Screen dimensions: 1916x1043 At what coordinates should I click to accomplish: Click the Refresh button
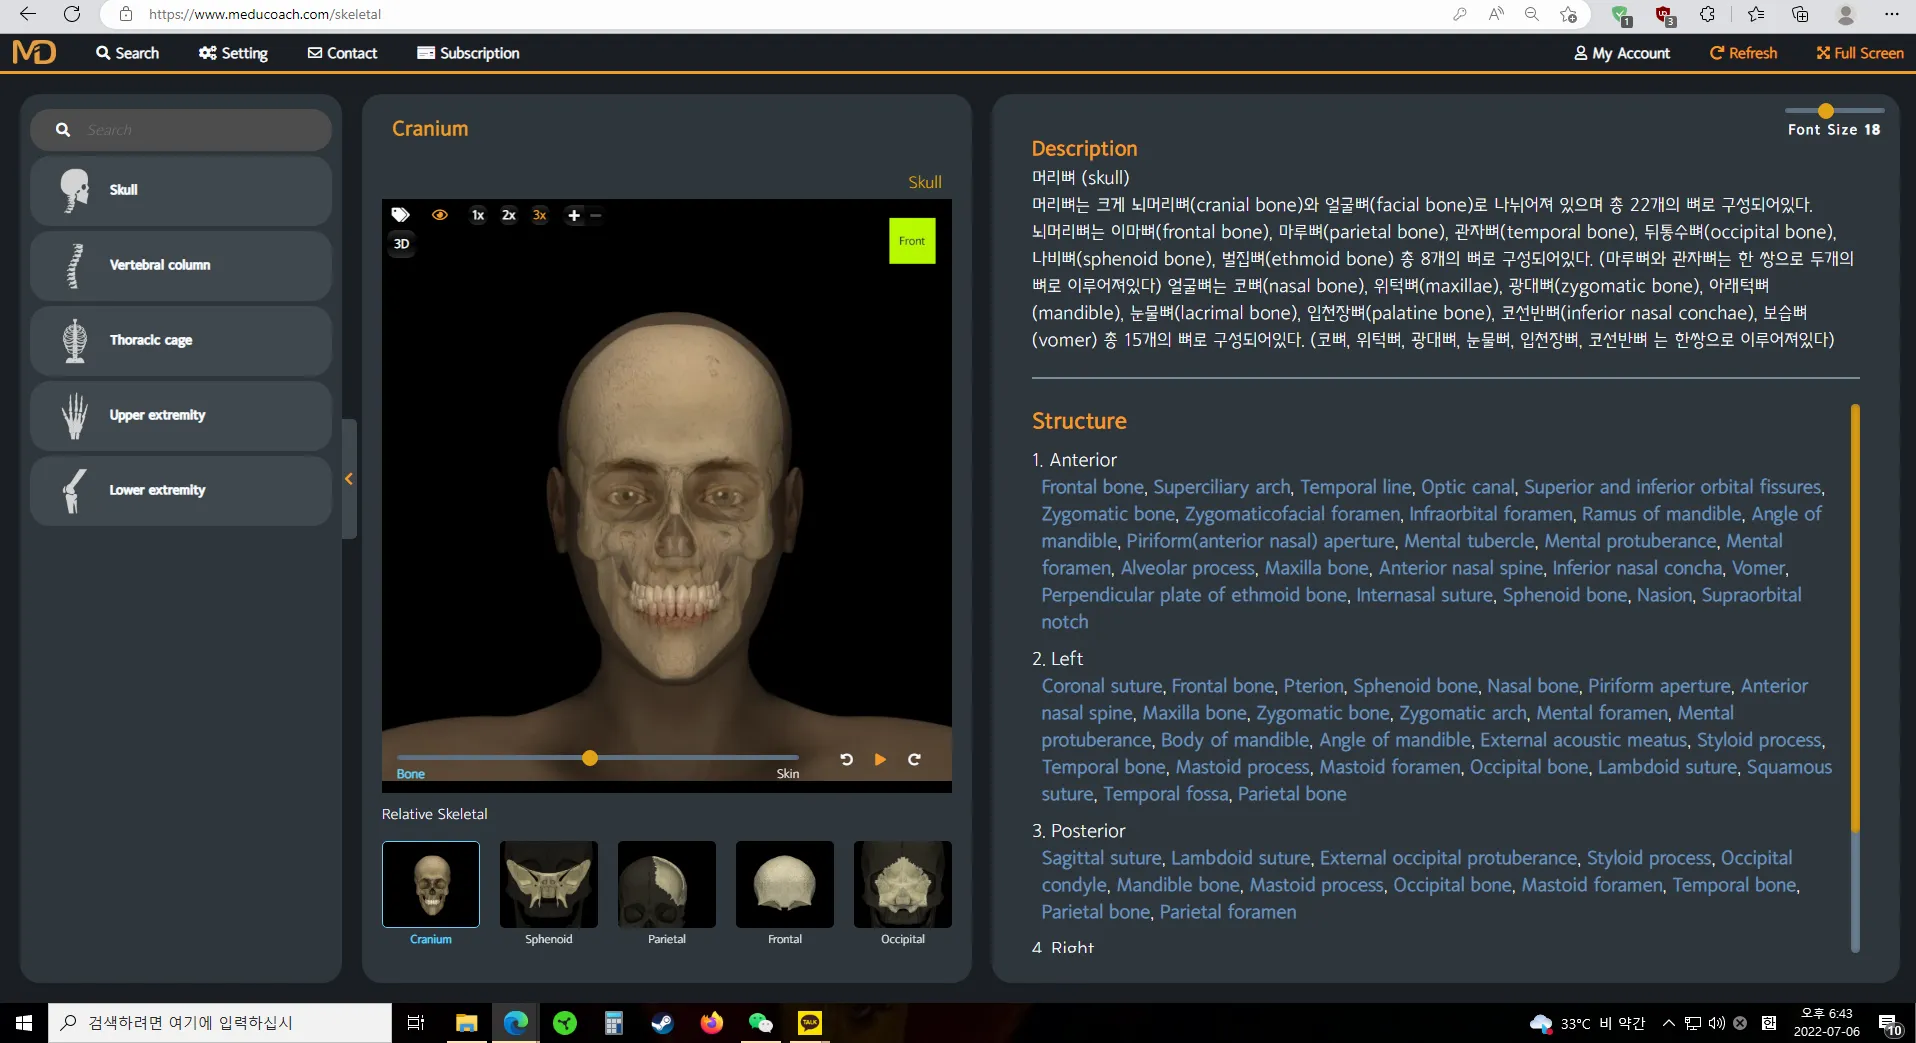click(x=1743, y=53)
